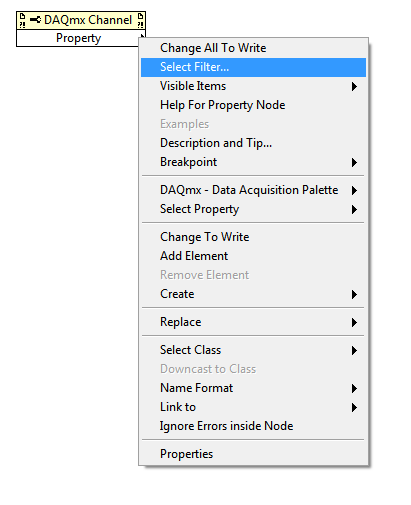The width and height of the screenshot is (411, 505).
Task: Click the right terminal icon on DAQmx Channel node
Action: [140, 20]
